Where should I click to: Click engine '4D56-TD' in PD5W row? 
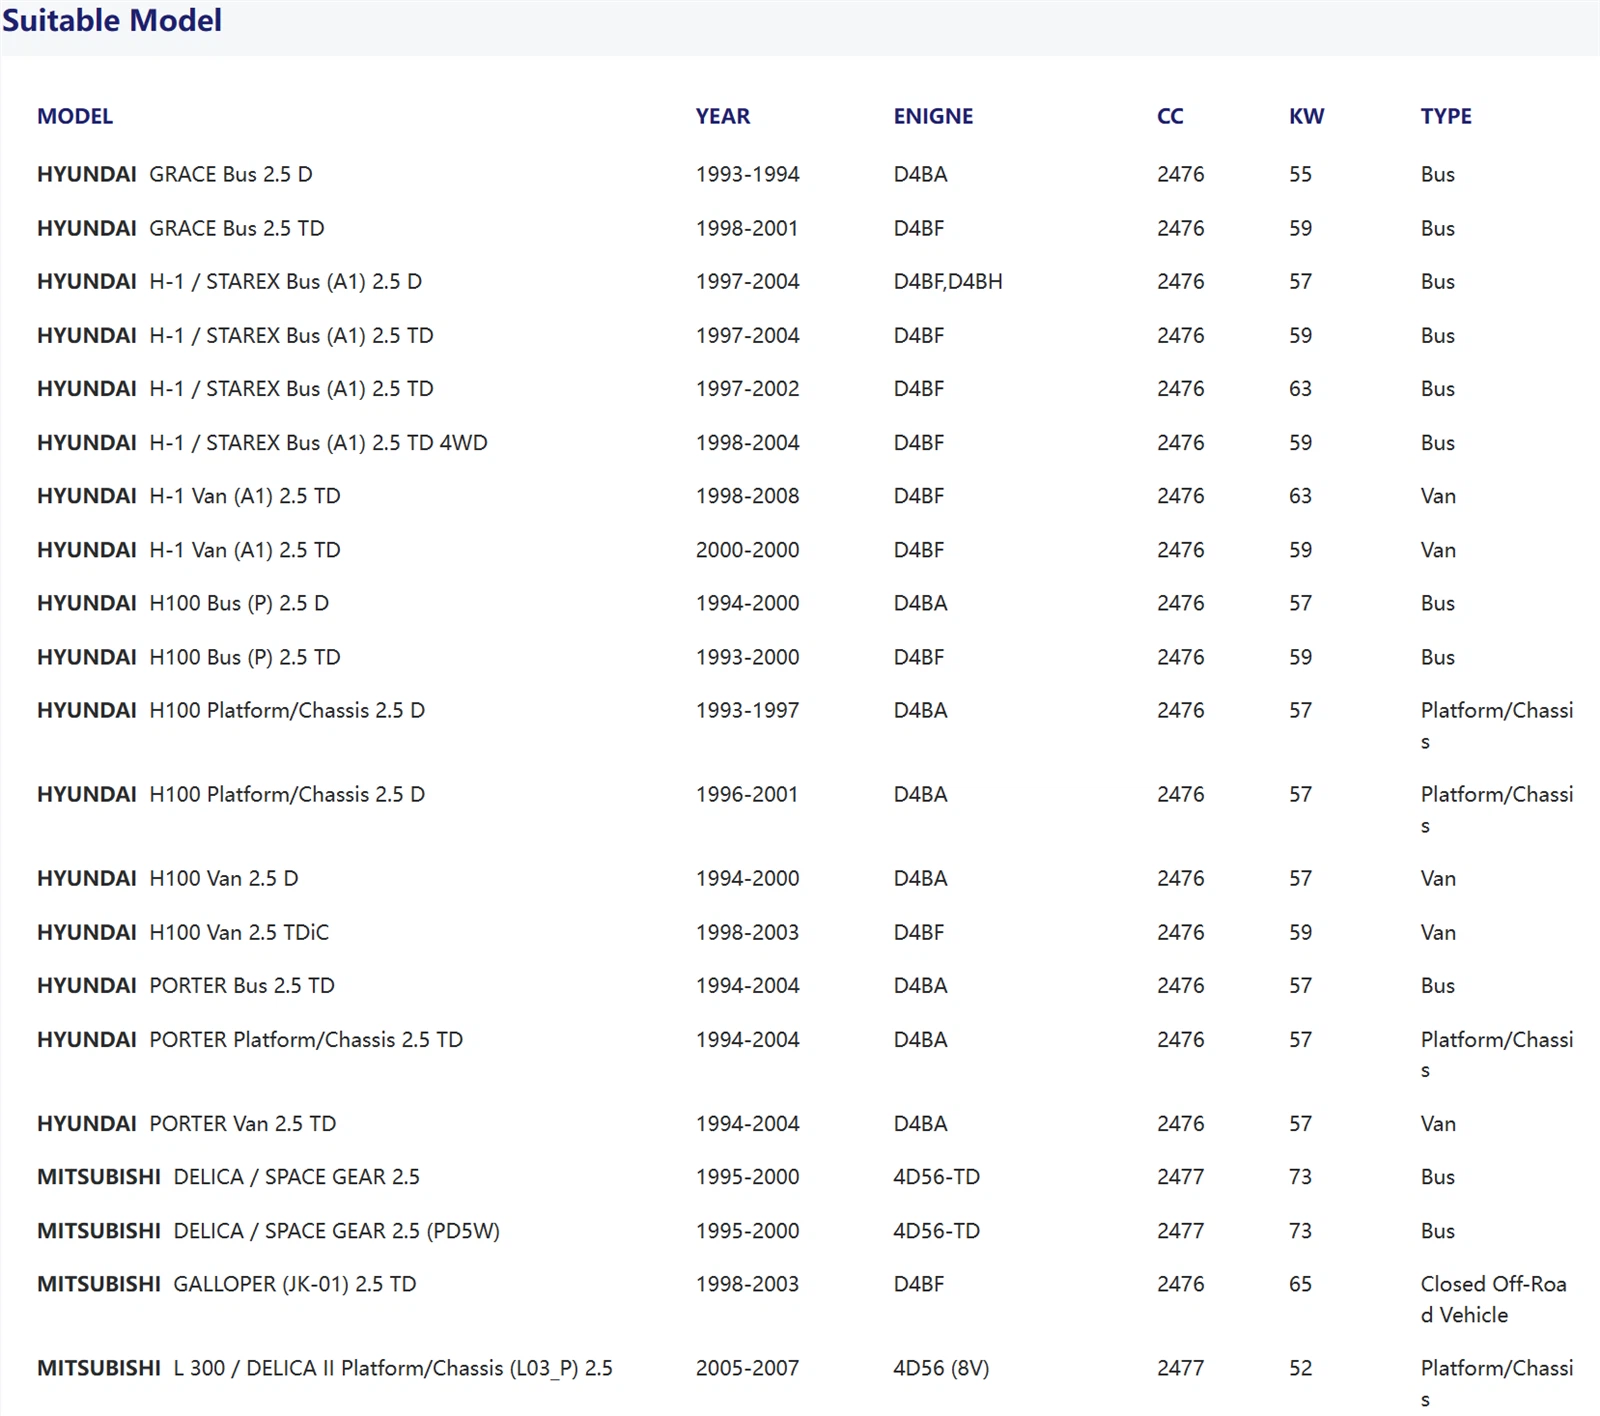point(936,1230)
